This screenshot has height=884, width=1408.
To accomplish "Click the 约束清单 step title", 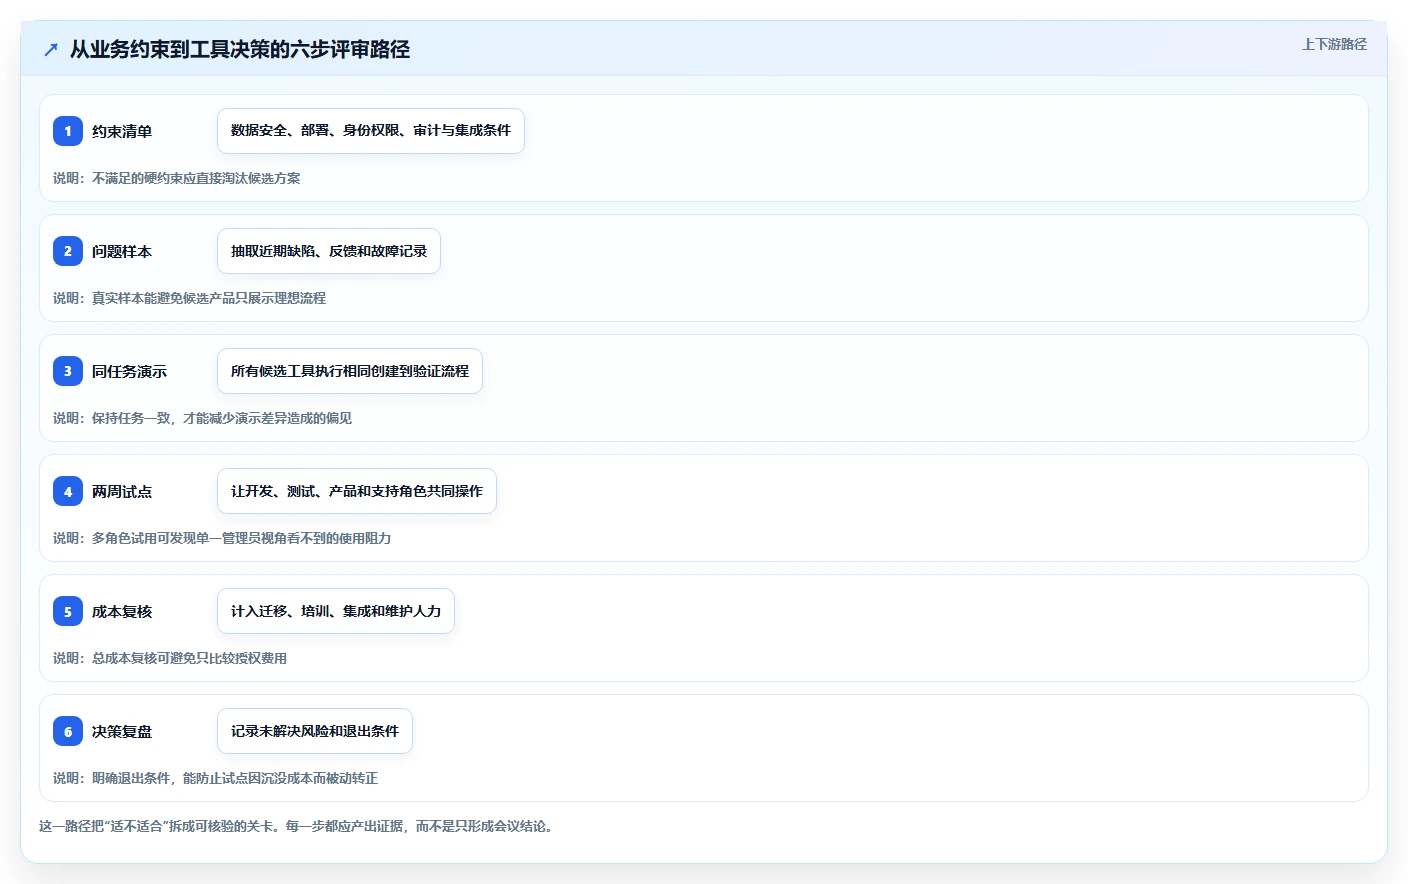I will (122, 131).
